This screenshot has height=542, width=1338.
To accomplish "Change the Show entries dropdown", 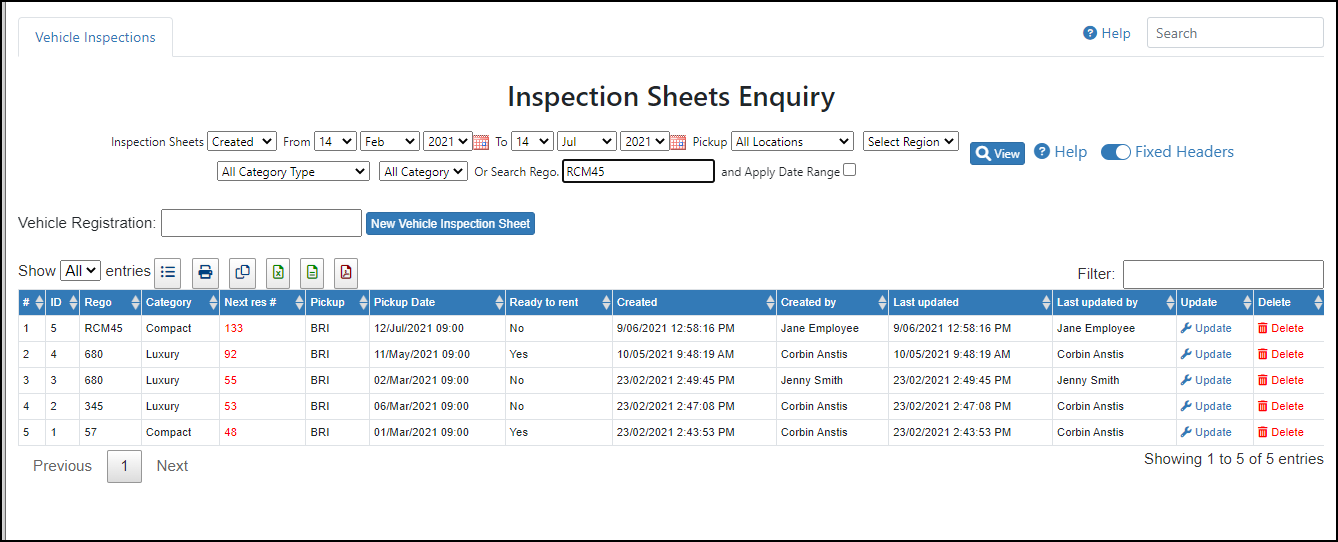I will pos(81,270).
